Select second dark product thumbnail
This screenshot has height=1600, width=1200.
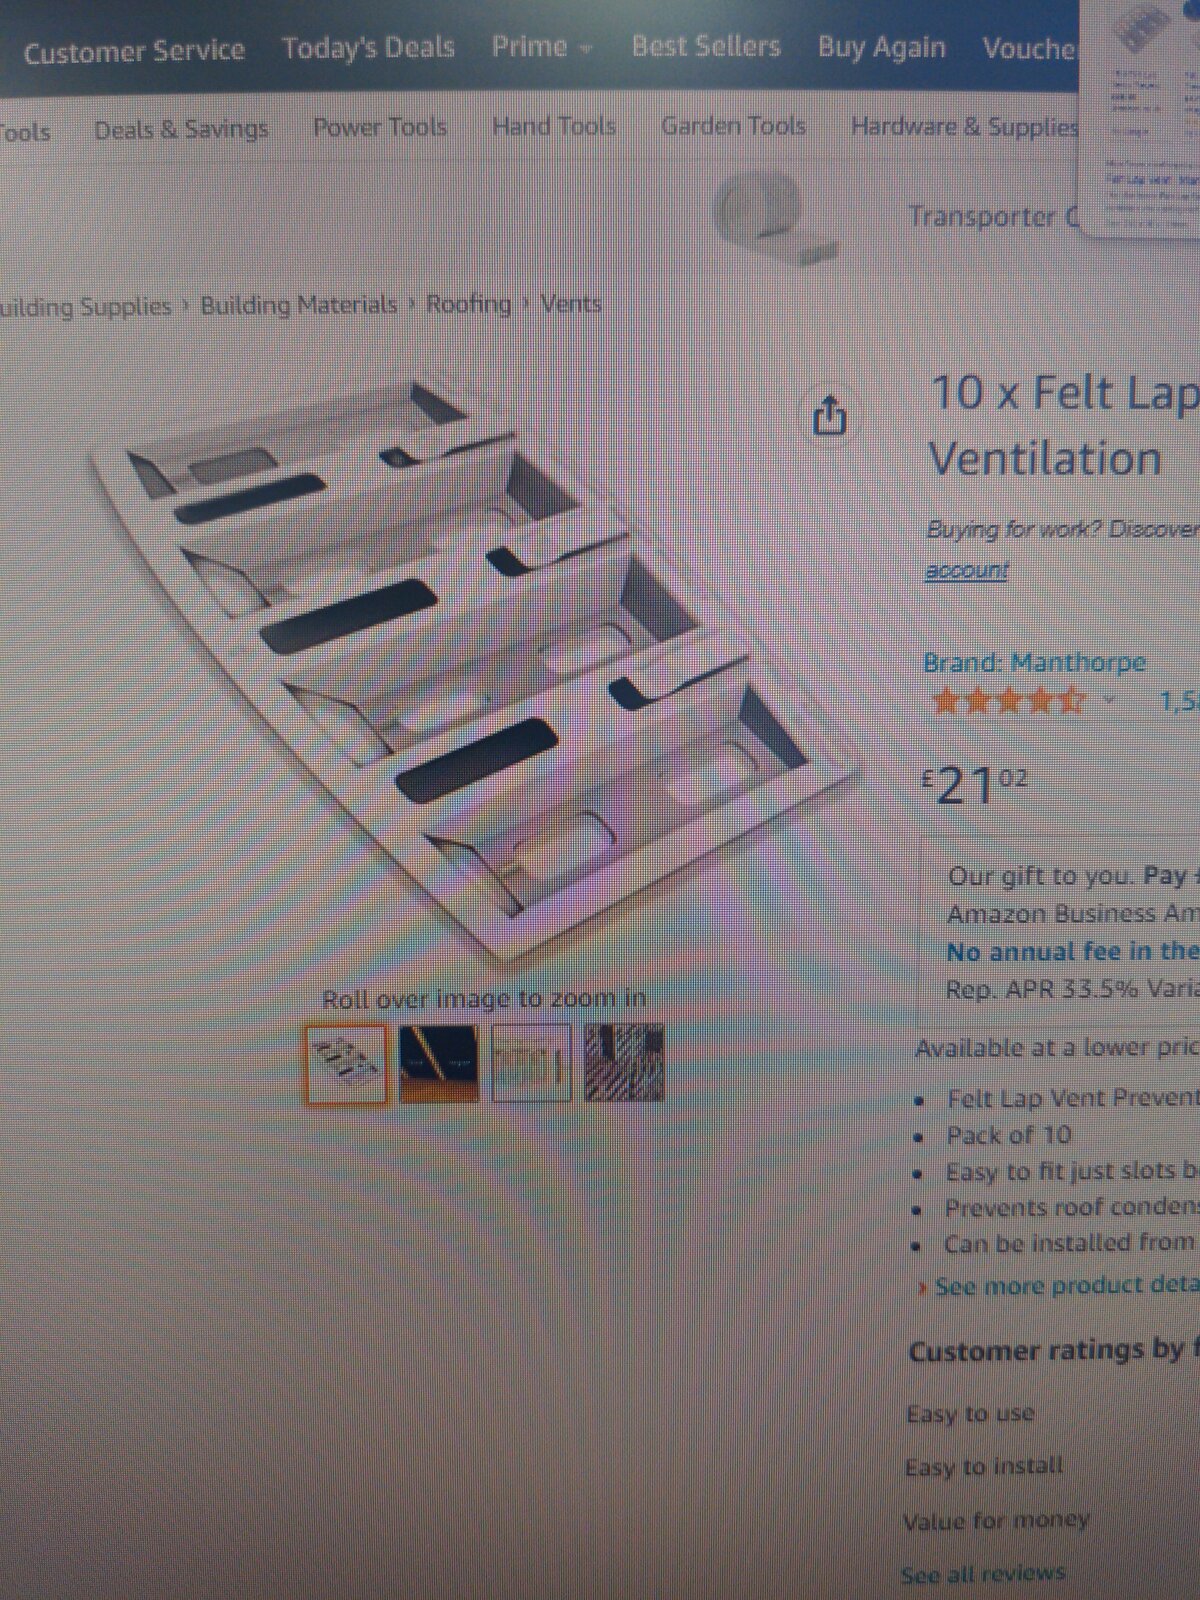[438, 1063]
